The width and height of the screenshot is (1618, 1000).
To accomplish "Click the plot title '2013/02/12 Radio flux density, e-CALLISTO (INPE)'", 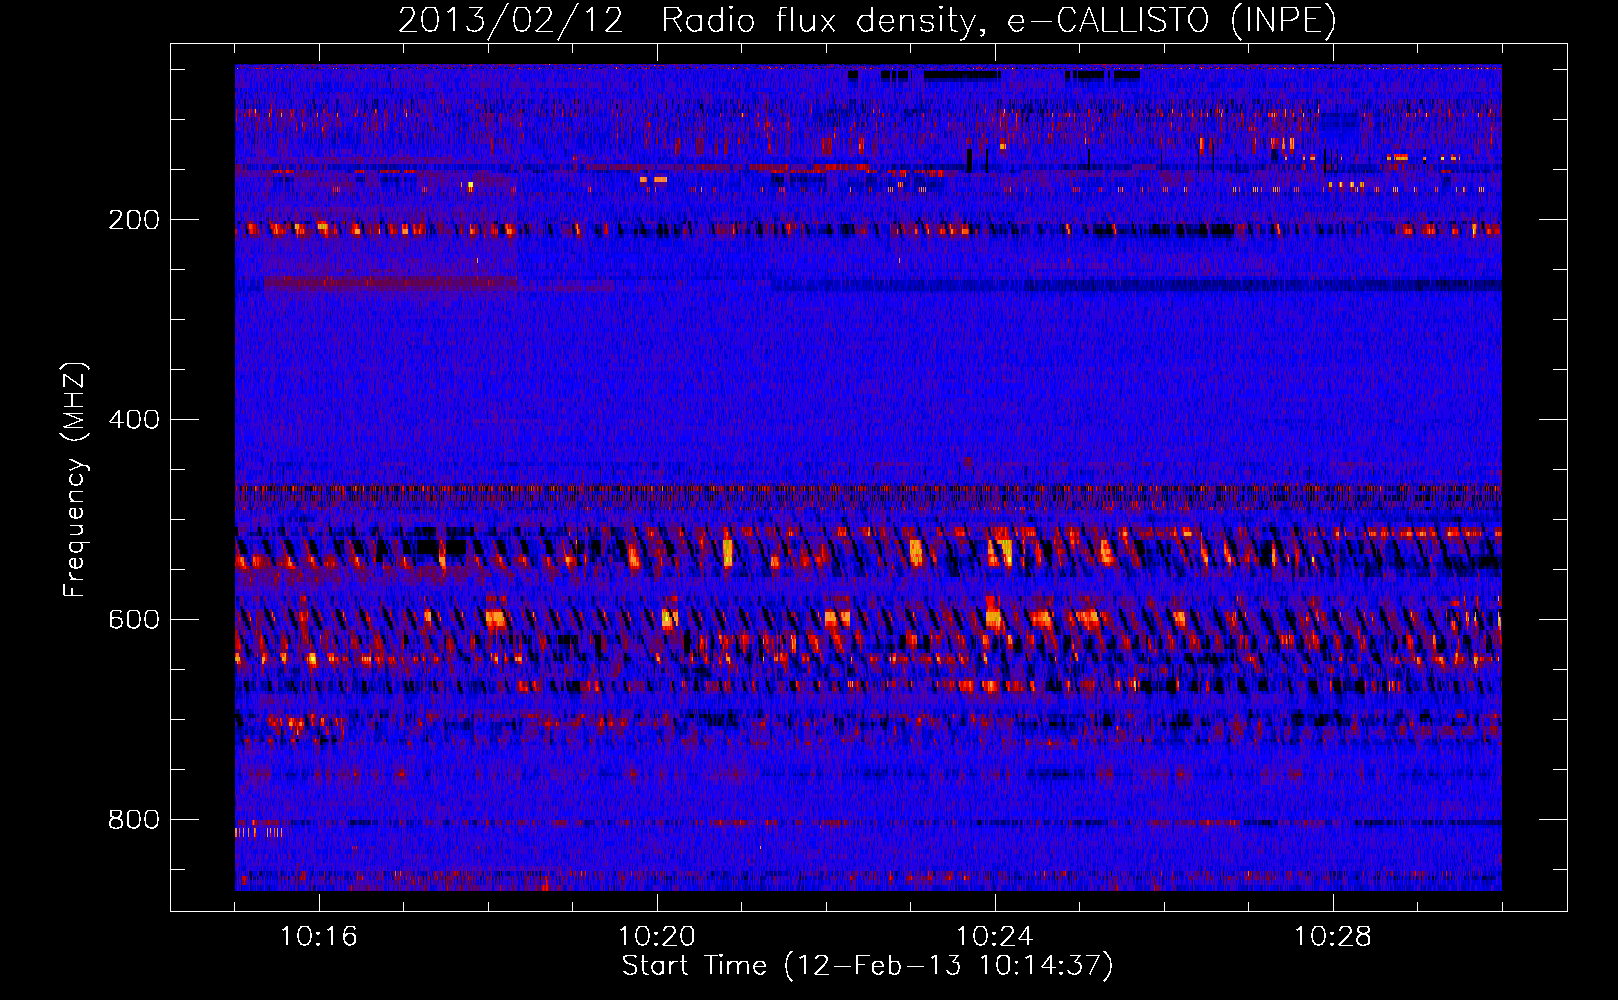I will (867, 20).
